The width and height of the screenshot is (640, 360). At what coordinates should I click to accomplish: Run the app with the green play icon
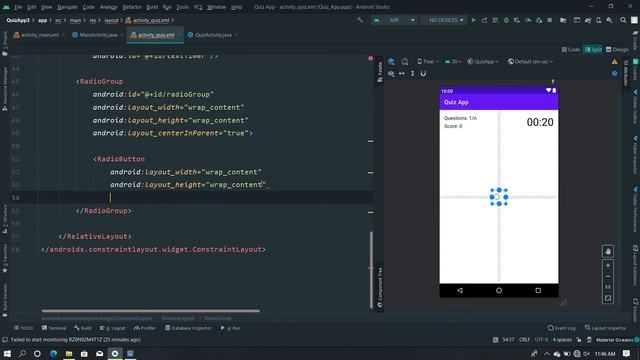pos(473,20)
